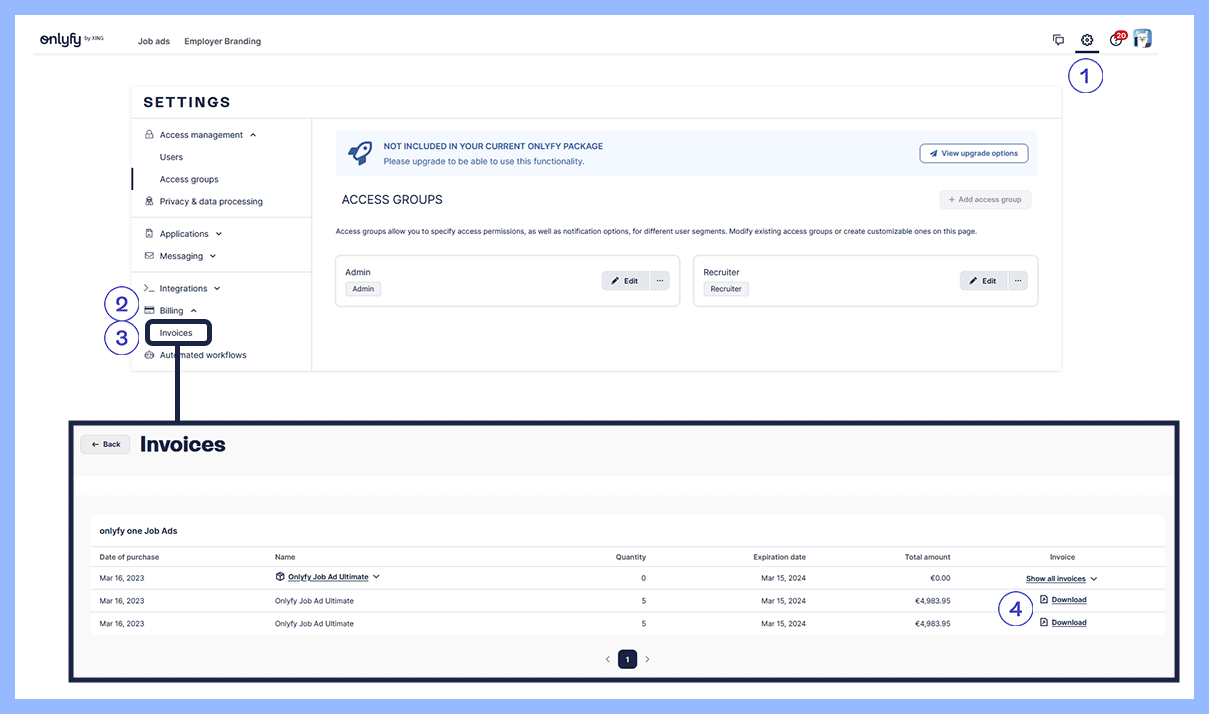Click the Back button on Invoices
This screenshot has width=1209, height=714.
(105, 444)
